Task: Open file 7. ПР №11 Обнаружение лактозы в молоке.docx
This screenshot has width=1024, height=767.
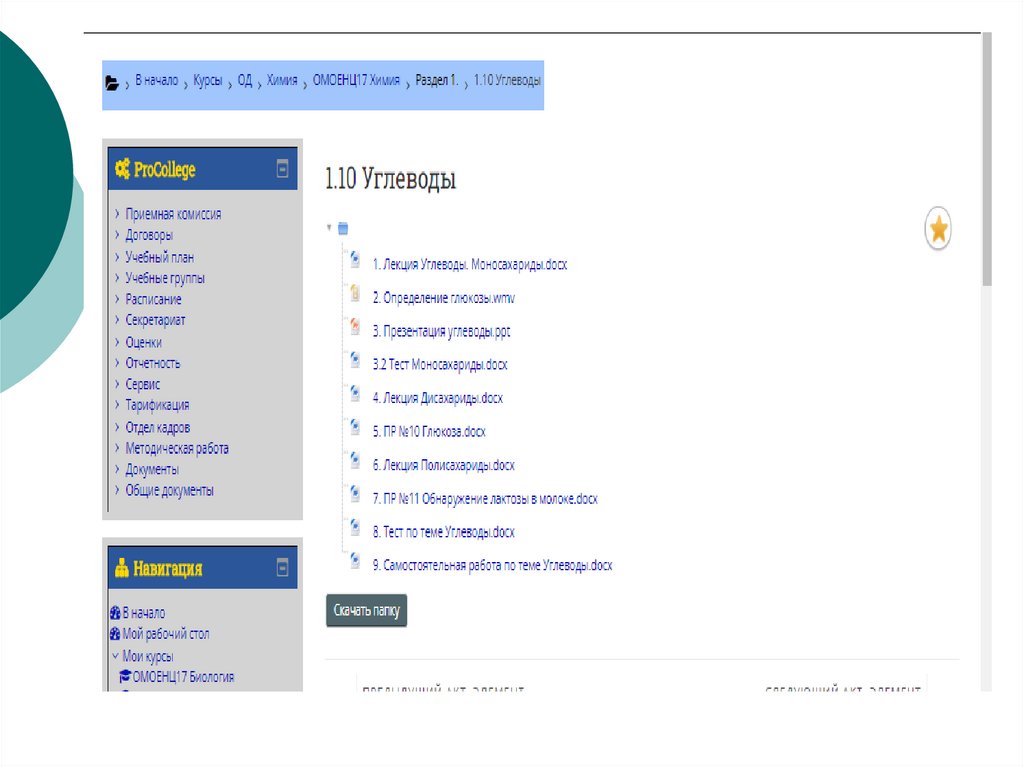Action: coord(485,498)
